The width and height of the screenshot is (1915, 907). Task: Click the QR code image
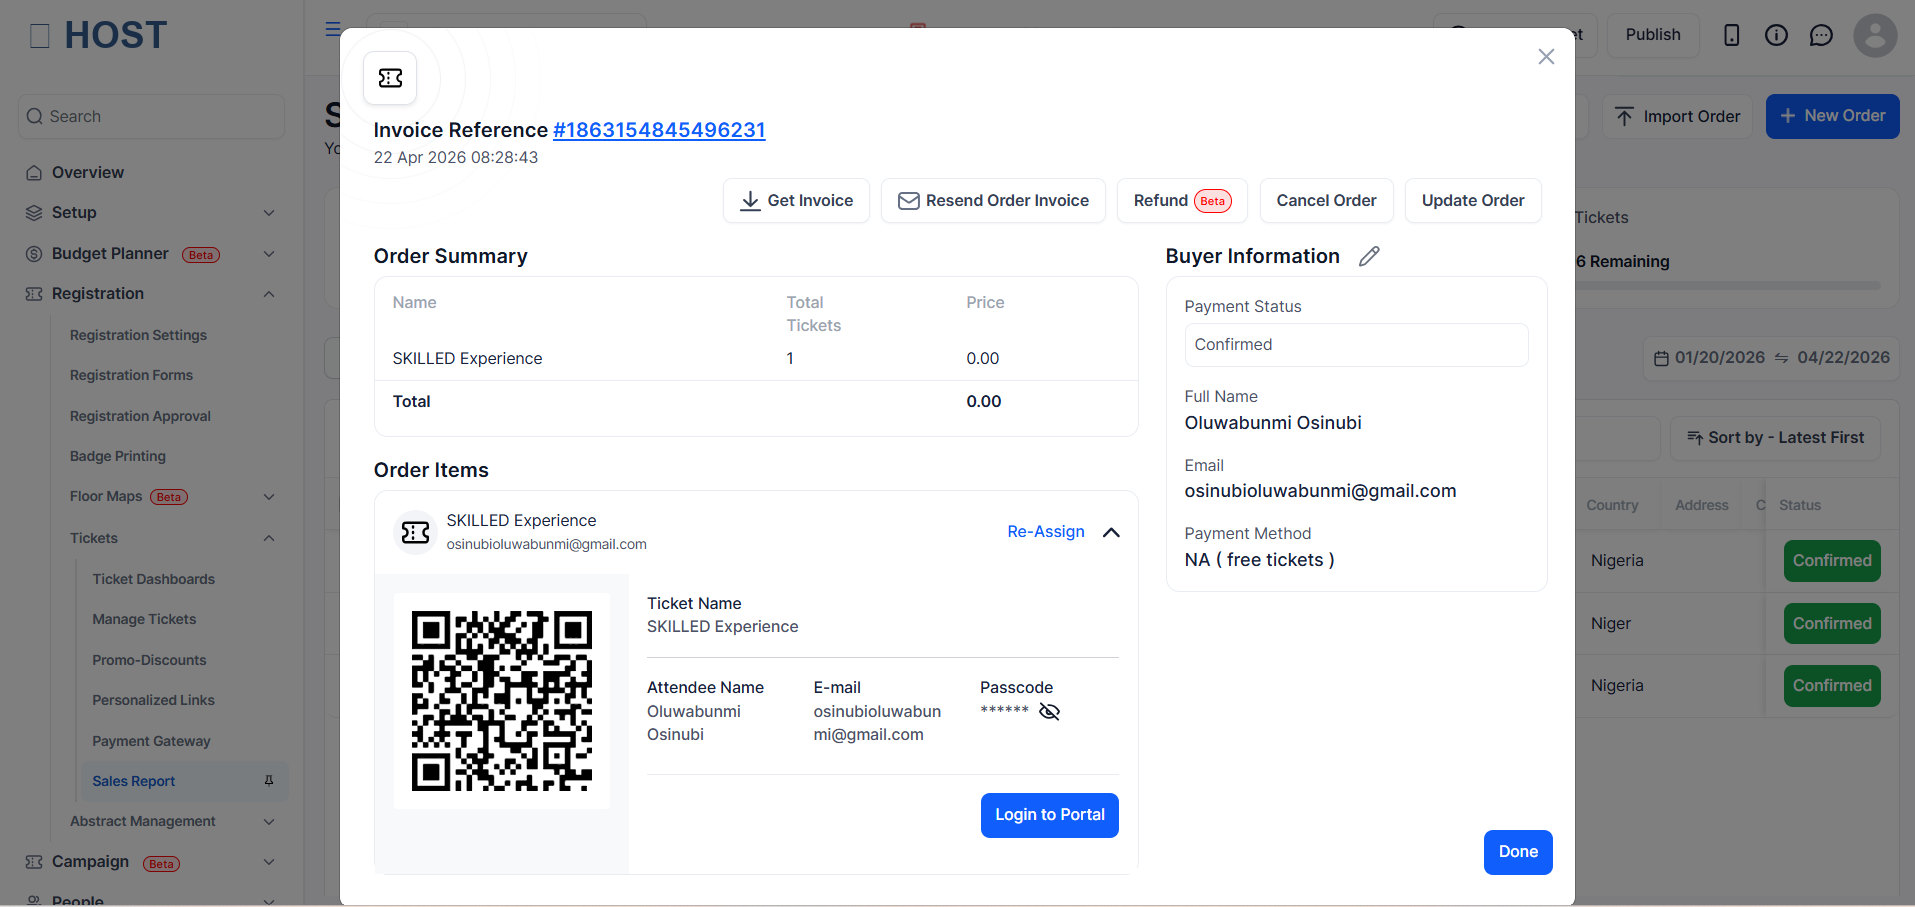point(502,701)
